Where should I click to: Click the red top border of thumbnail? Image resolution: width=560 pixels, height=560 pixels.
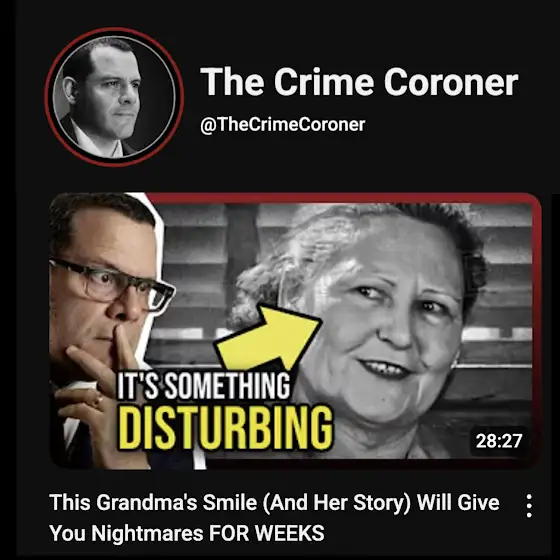coord(343,198)
